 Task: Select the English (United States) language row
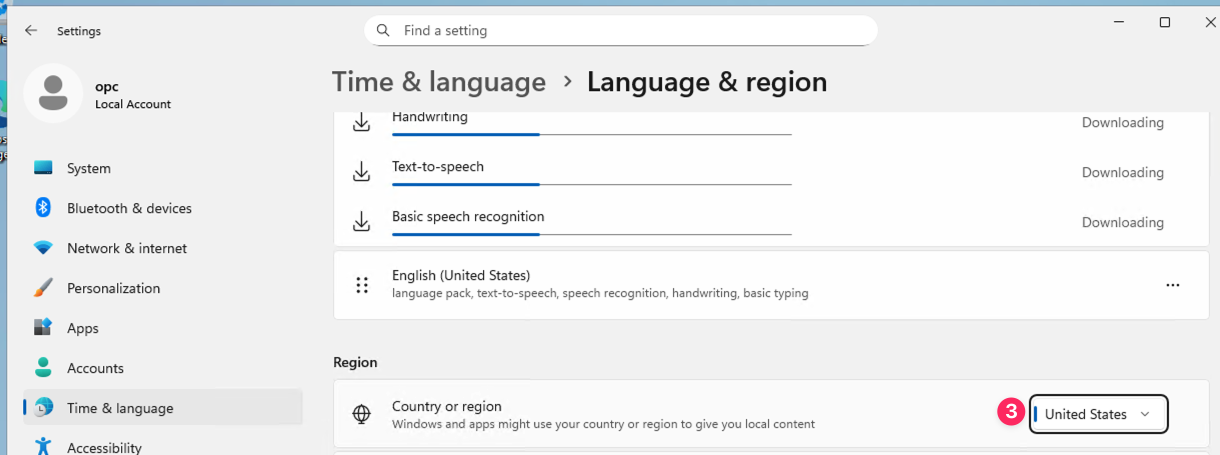(771, 285)
